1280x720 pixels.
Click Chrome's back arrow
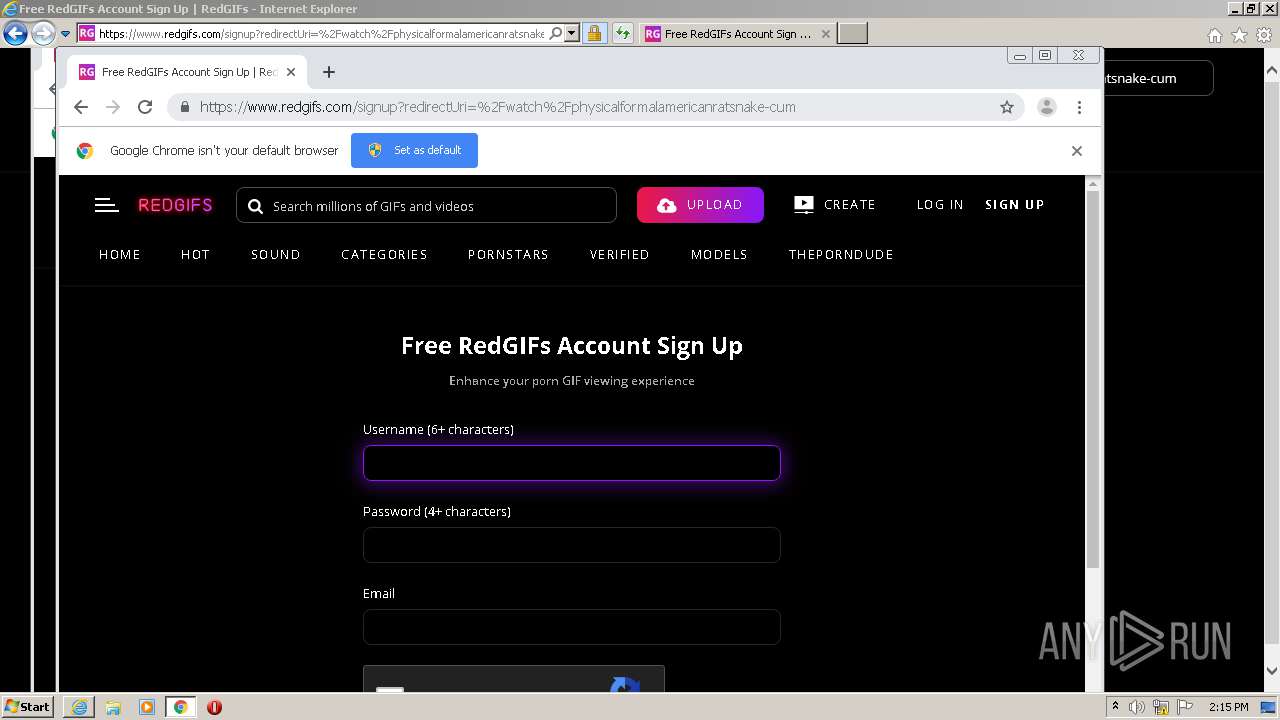pyautogui.click(x=81, y=107)
